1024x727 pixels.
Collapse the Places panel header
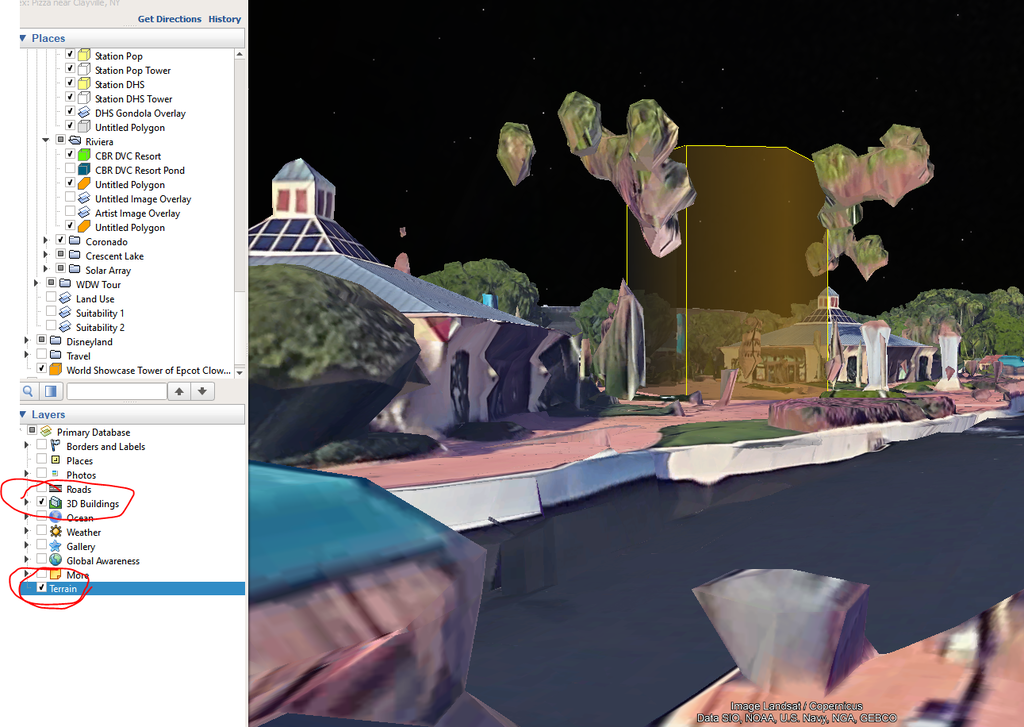click(x=24, y=38)
